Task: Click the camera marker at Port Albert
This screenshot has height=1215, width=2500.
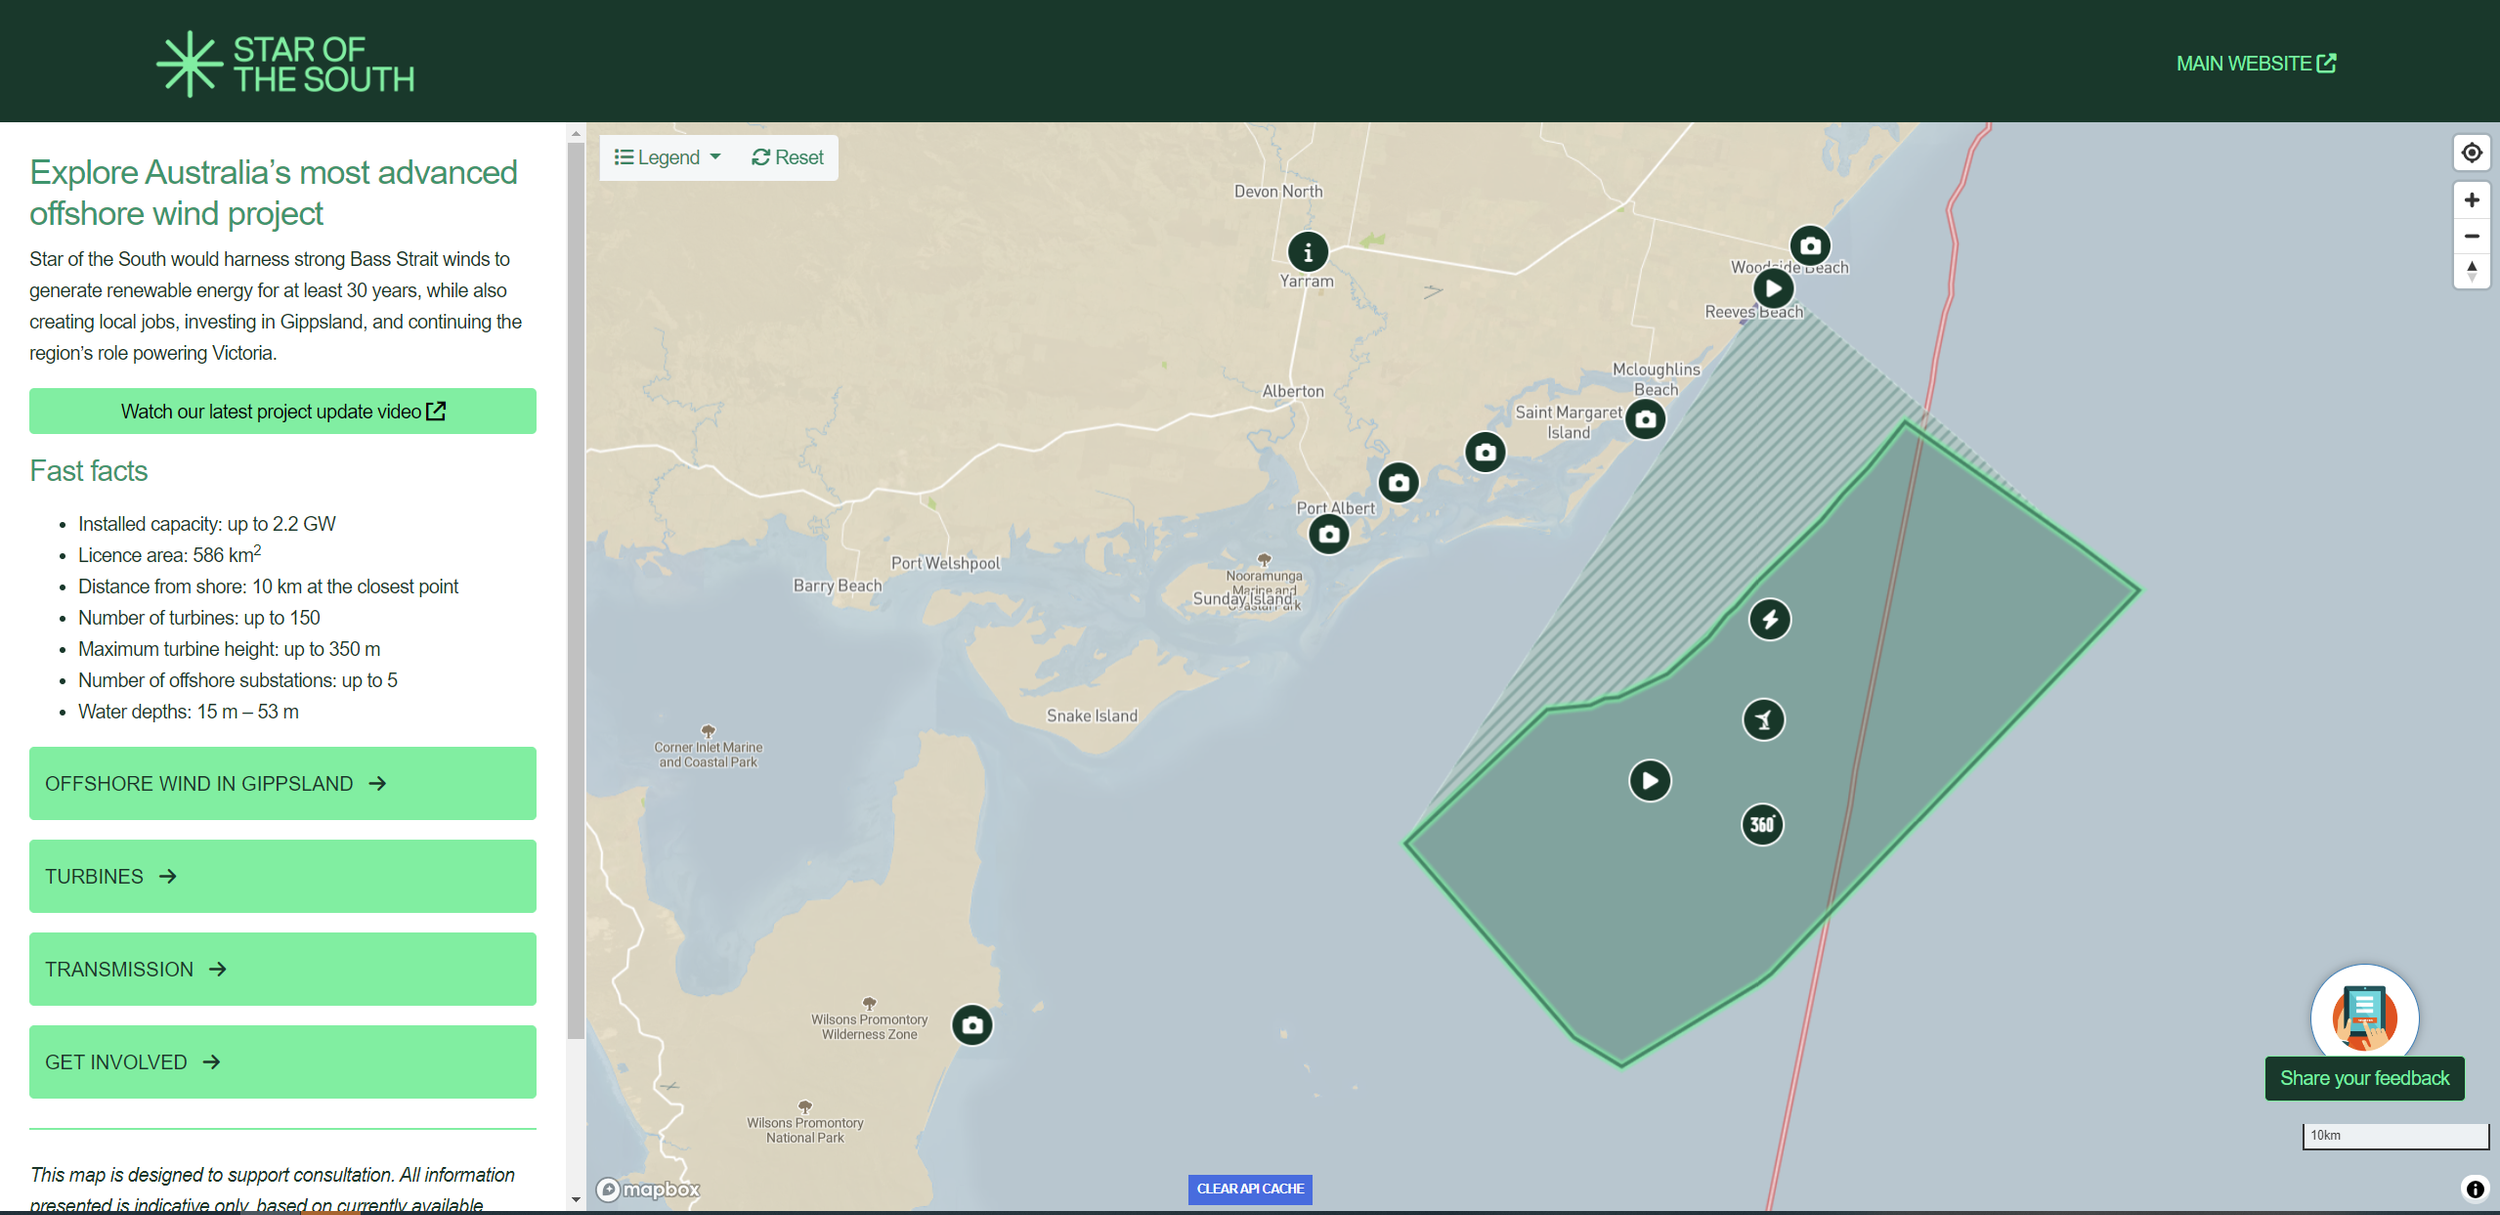Action: [1328, 535]
